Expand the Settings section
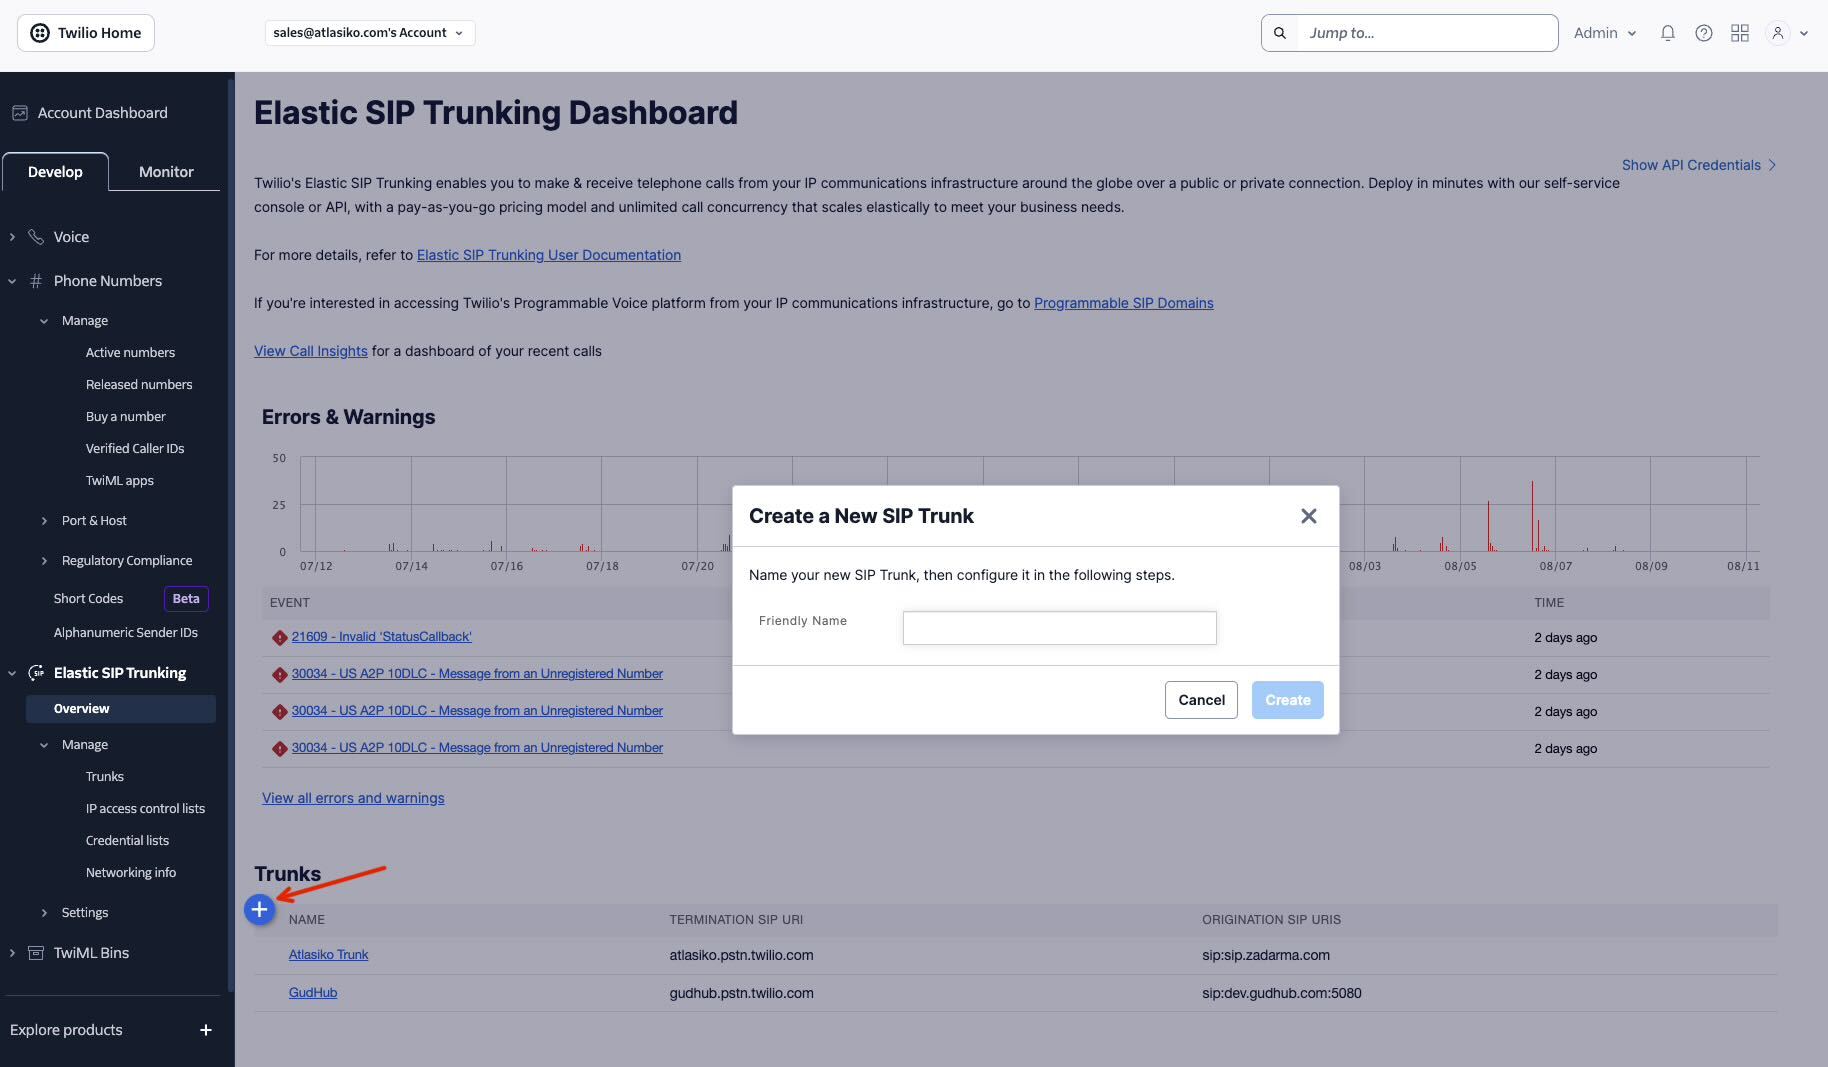This screenshot has height=1067, width=1828. click(44, 913)
